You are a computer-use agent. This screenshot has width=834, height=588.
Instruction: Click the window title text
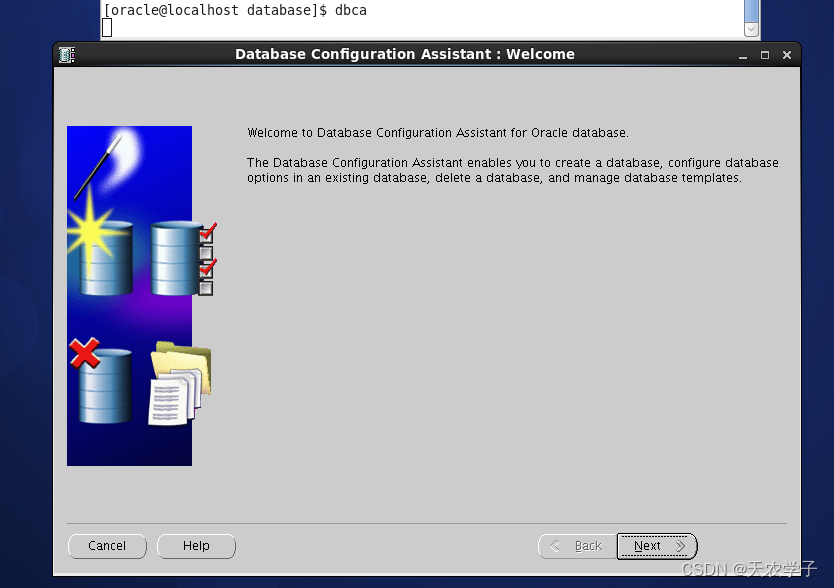pyautogui.click(x=405, y=54)
